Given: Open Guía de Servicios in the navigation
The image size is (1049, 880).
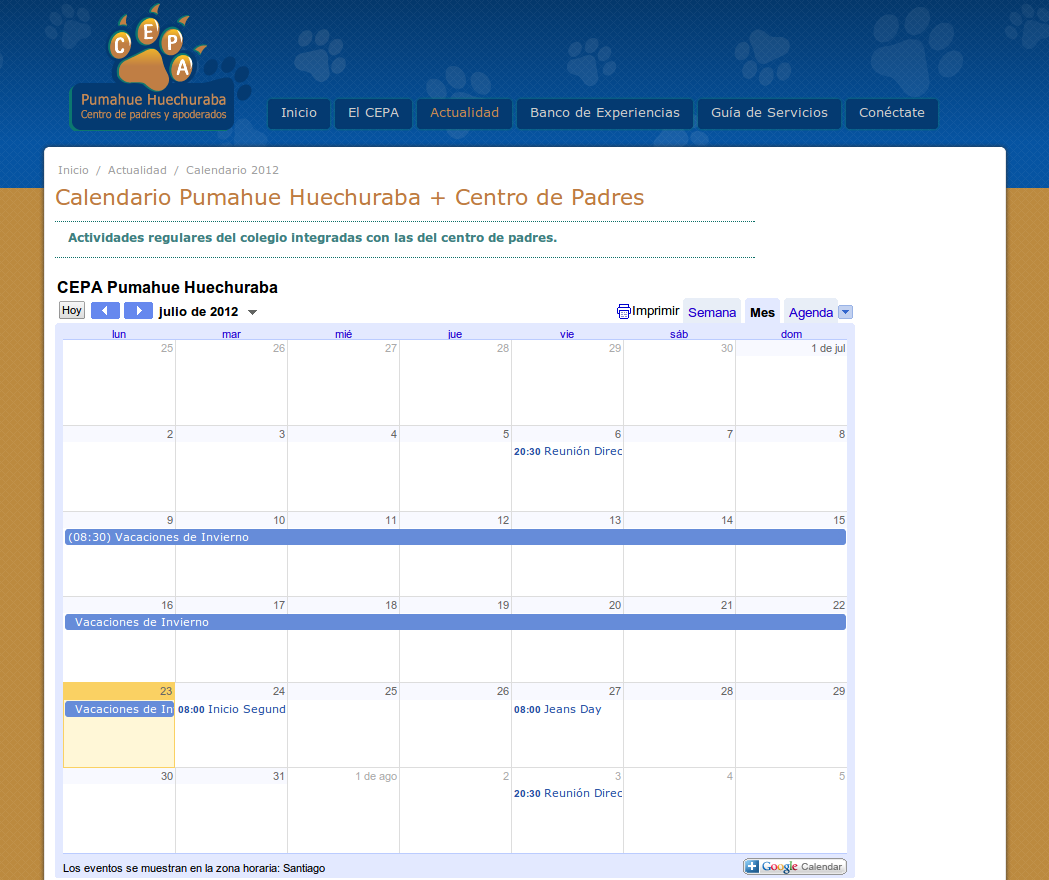Looking at the screenshot, I should (769, 113).
